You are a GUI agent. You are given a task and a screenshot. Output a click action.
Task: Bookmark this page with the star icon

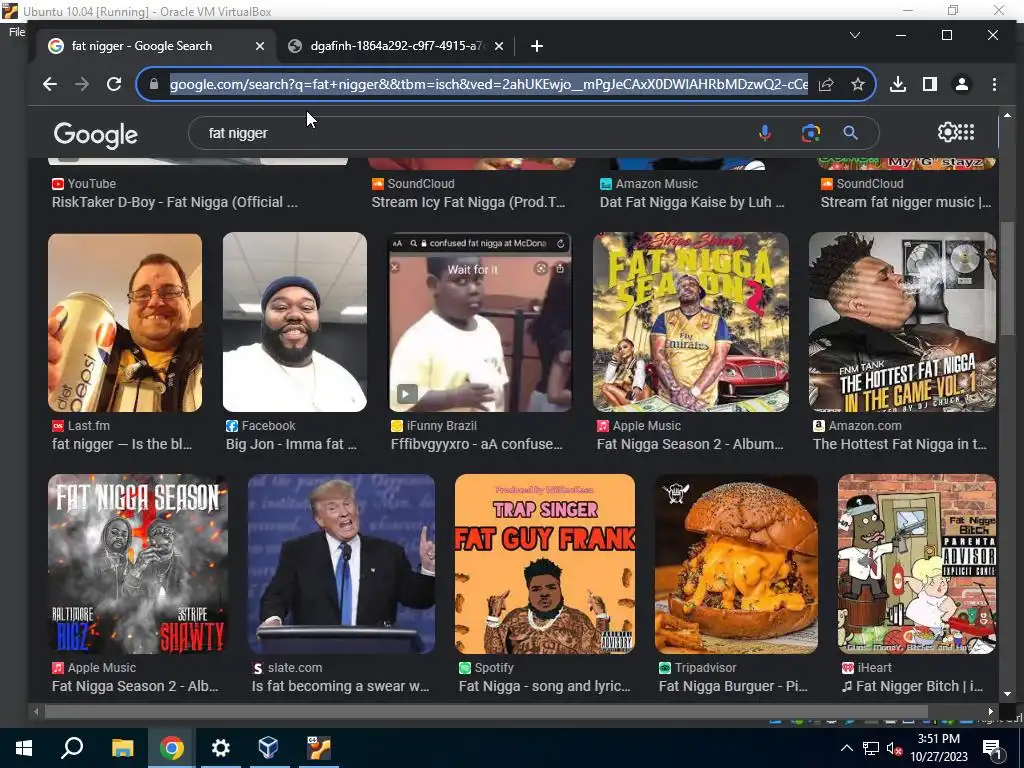tap(857, 84)
